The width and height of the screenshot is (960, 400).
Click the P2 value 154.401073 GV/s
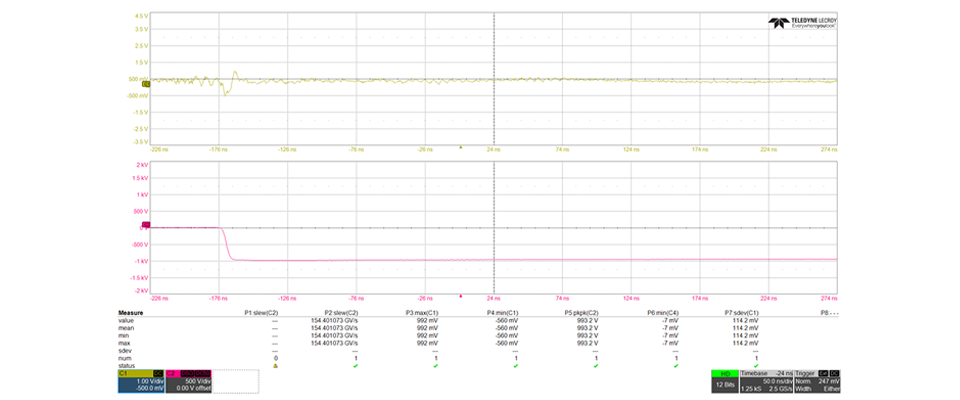334,320
